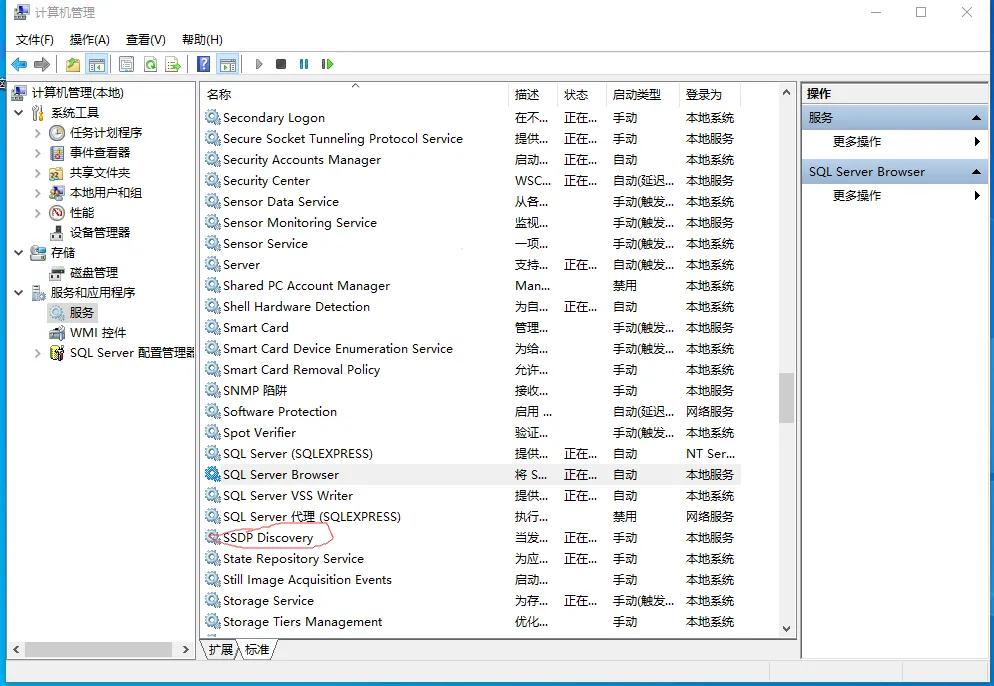Click the Refresh toolbar icon
The image size is (994, 686).
[x=150, y=64]
